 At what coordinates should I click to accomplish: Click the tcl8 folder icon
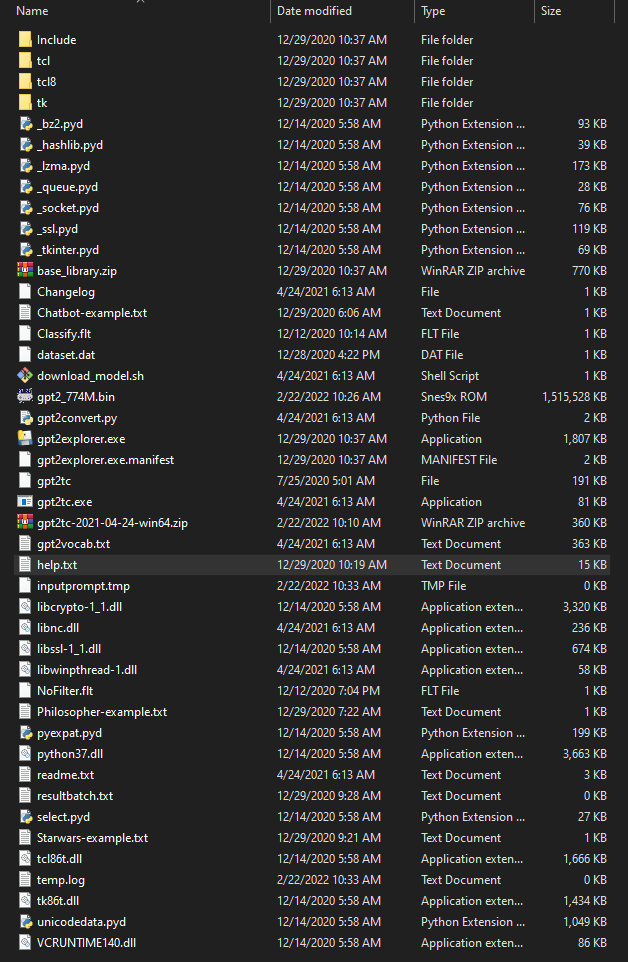click(25, 82)
